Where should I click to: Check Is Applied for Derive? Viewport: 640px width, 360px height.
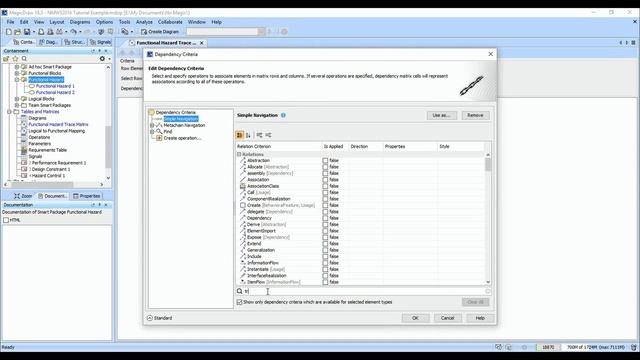coord(325,224)
